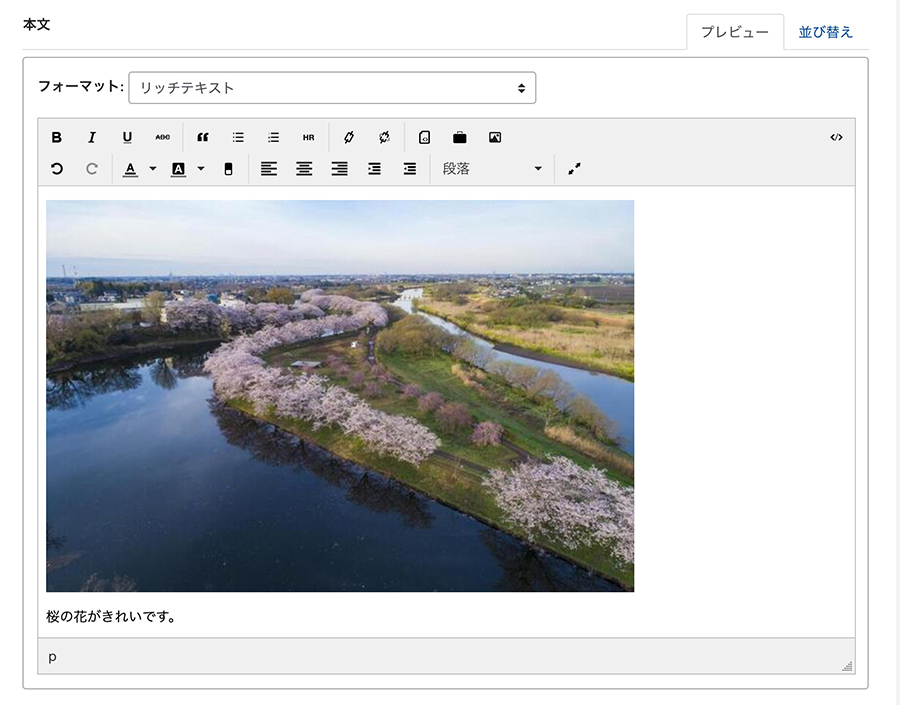Switch to the 並び替え tab

coord(825,32)
